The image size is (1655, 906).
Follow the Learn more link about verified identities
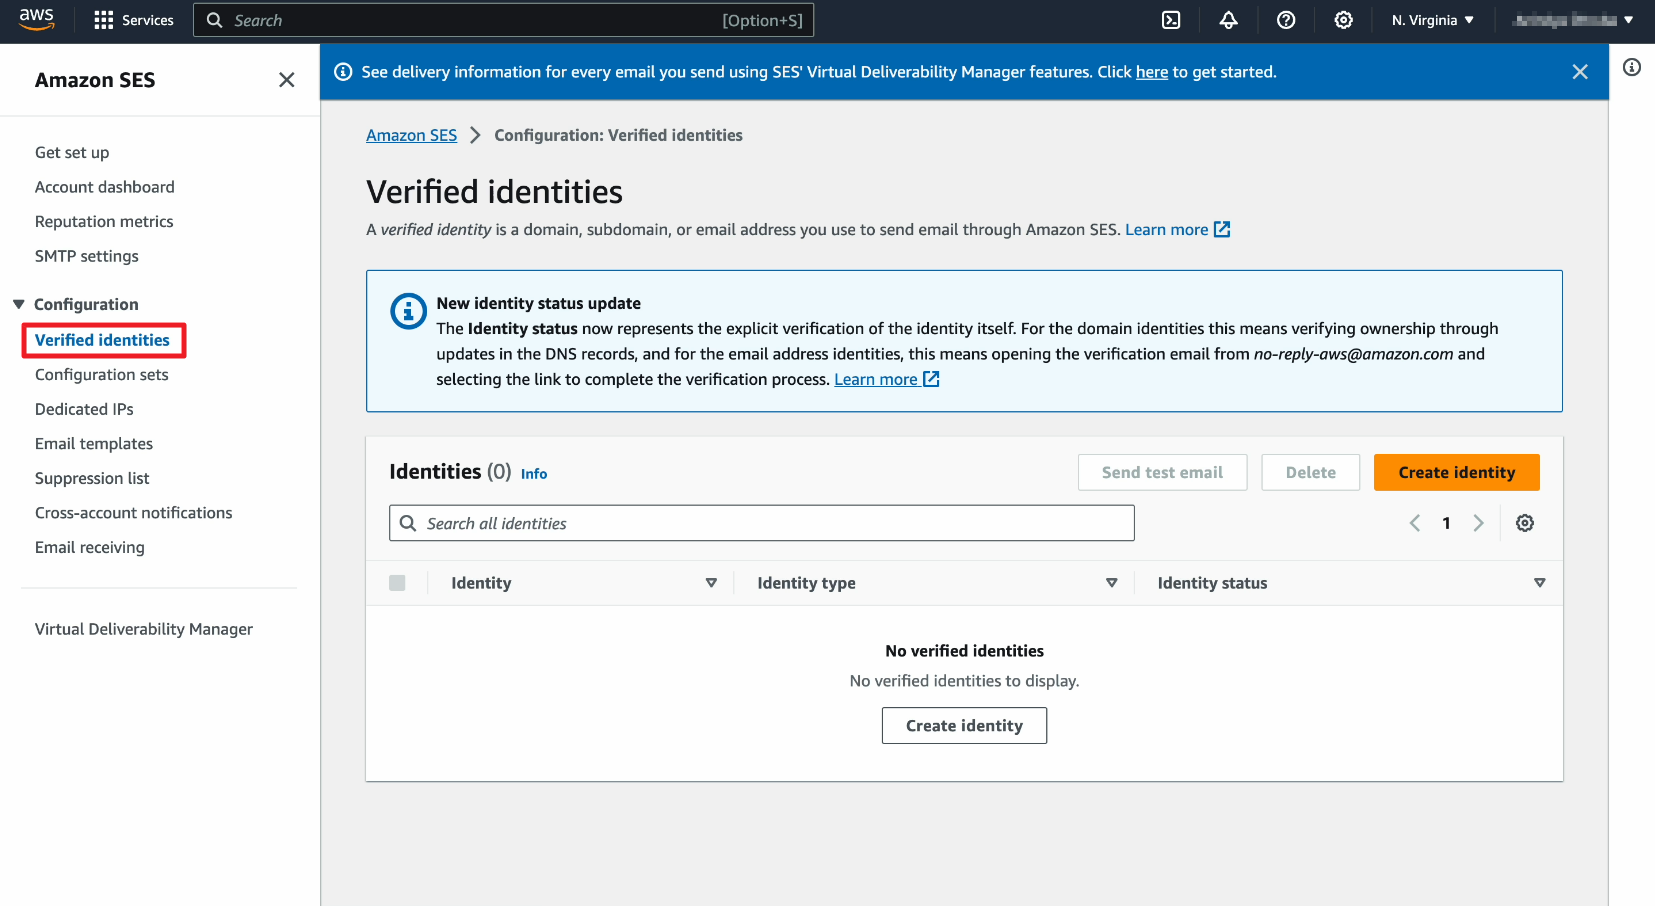pos(1167,229)
